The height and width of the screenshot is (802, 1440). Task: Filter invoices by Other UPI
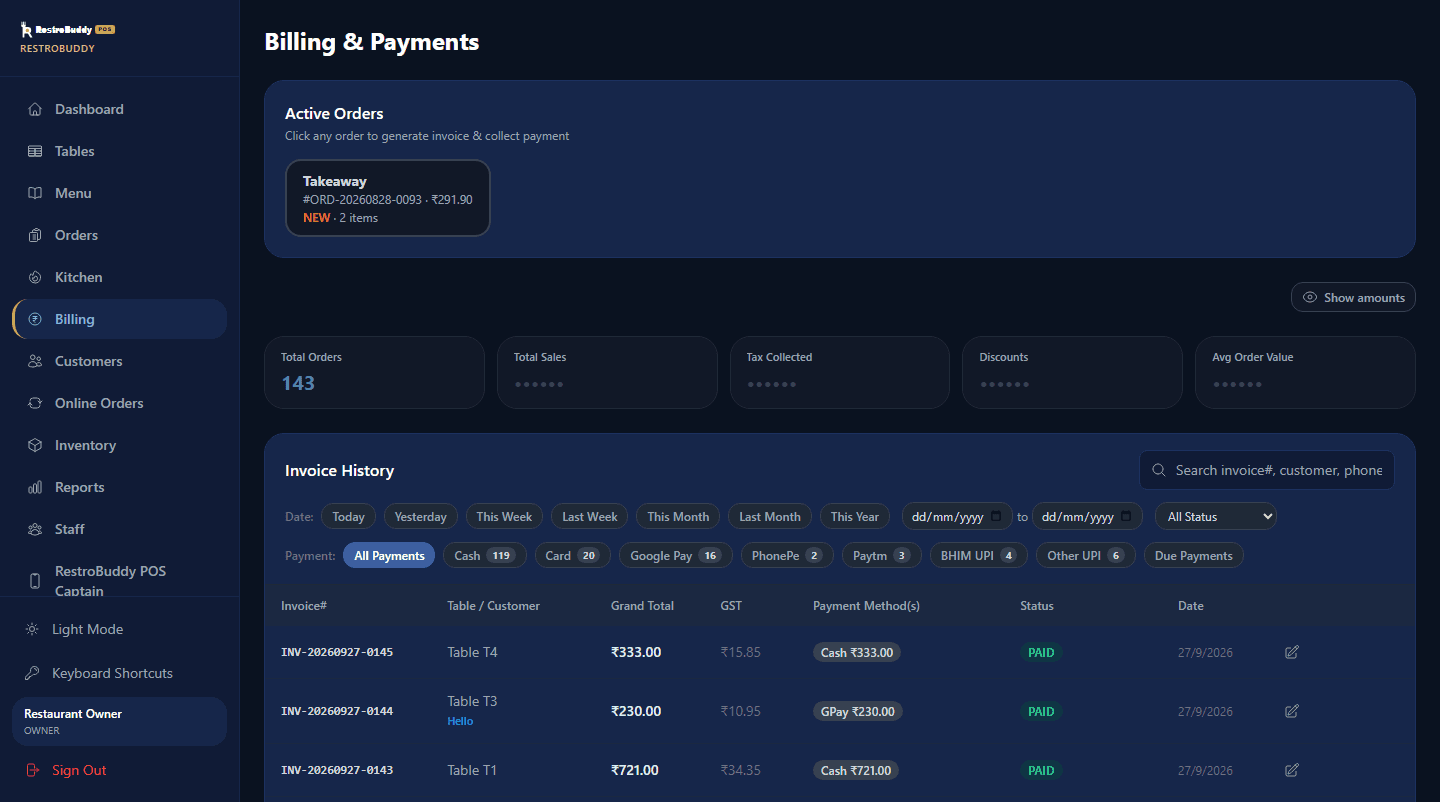[x=1085, y=555]
